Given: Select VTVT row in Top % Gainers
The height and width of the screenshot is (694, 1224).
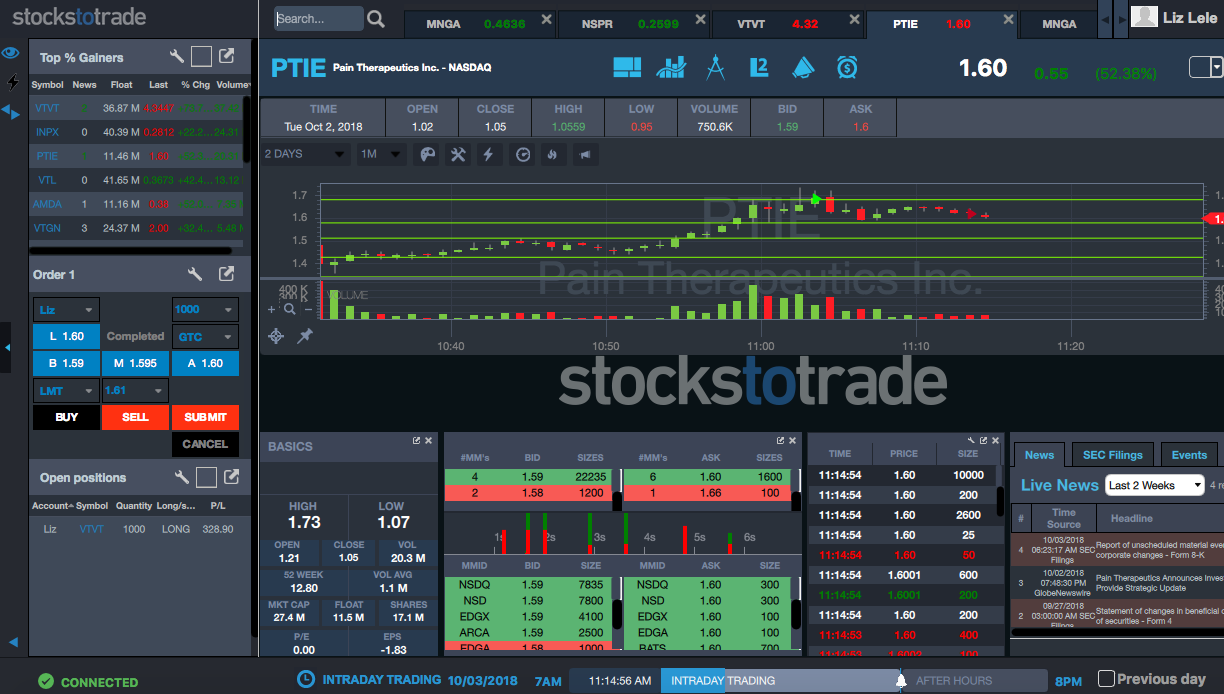Looking at the screenshot, I should 136,108.
